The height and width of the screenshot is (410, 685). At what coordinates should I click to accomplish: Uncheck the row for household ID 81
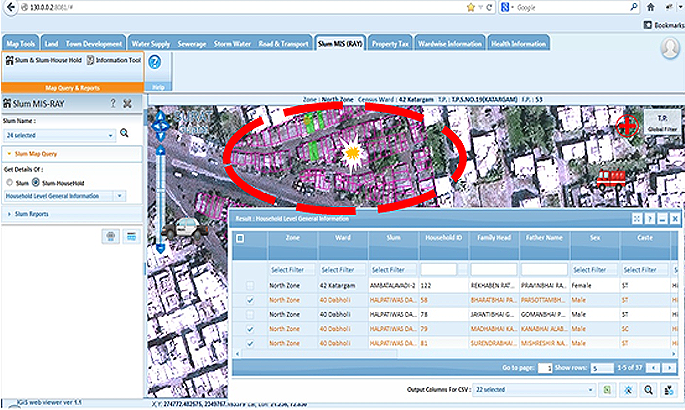(x=250, y=343)
